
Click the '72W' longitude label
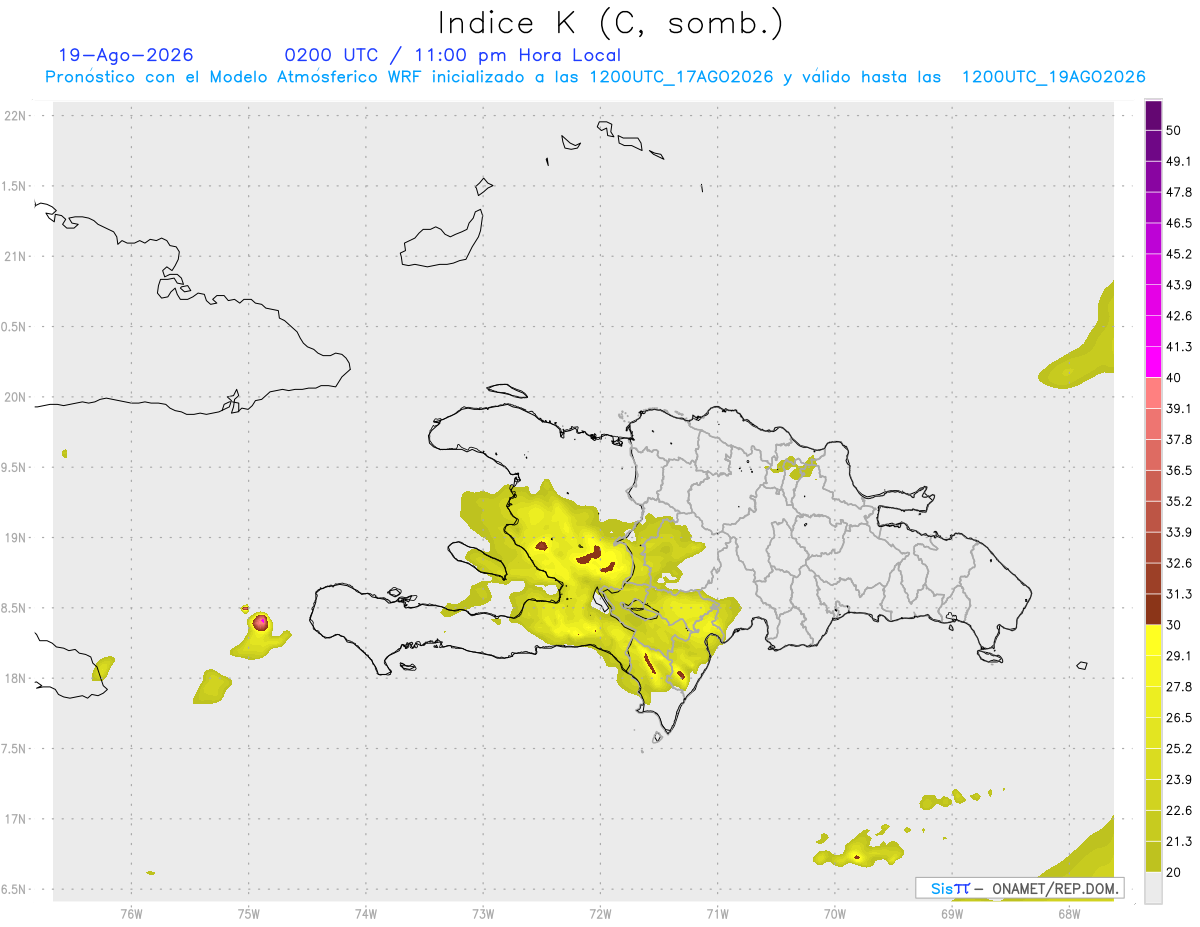pyautogui.click(x=600, y=913)
